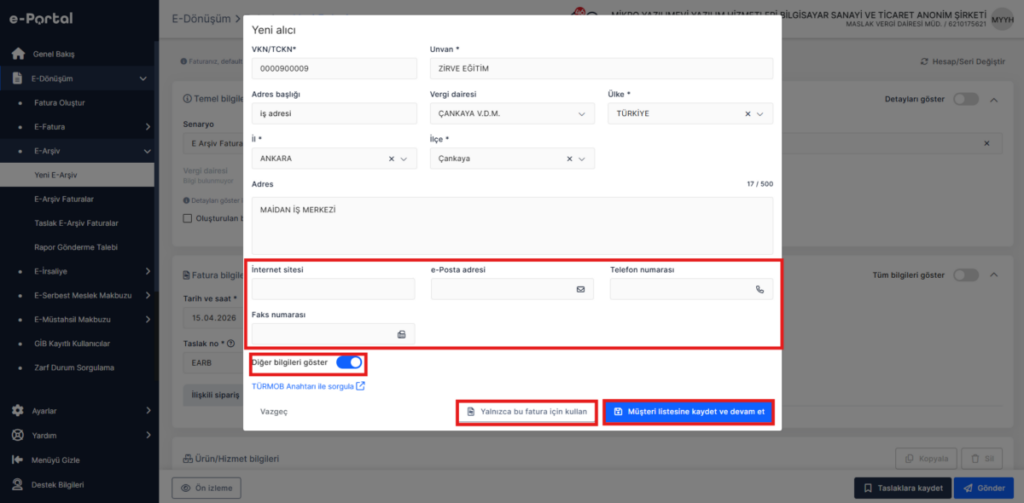Click the Ayarlar gear icon
The height and width of the screenshot is (503, 1024).
pos(18,411)
